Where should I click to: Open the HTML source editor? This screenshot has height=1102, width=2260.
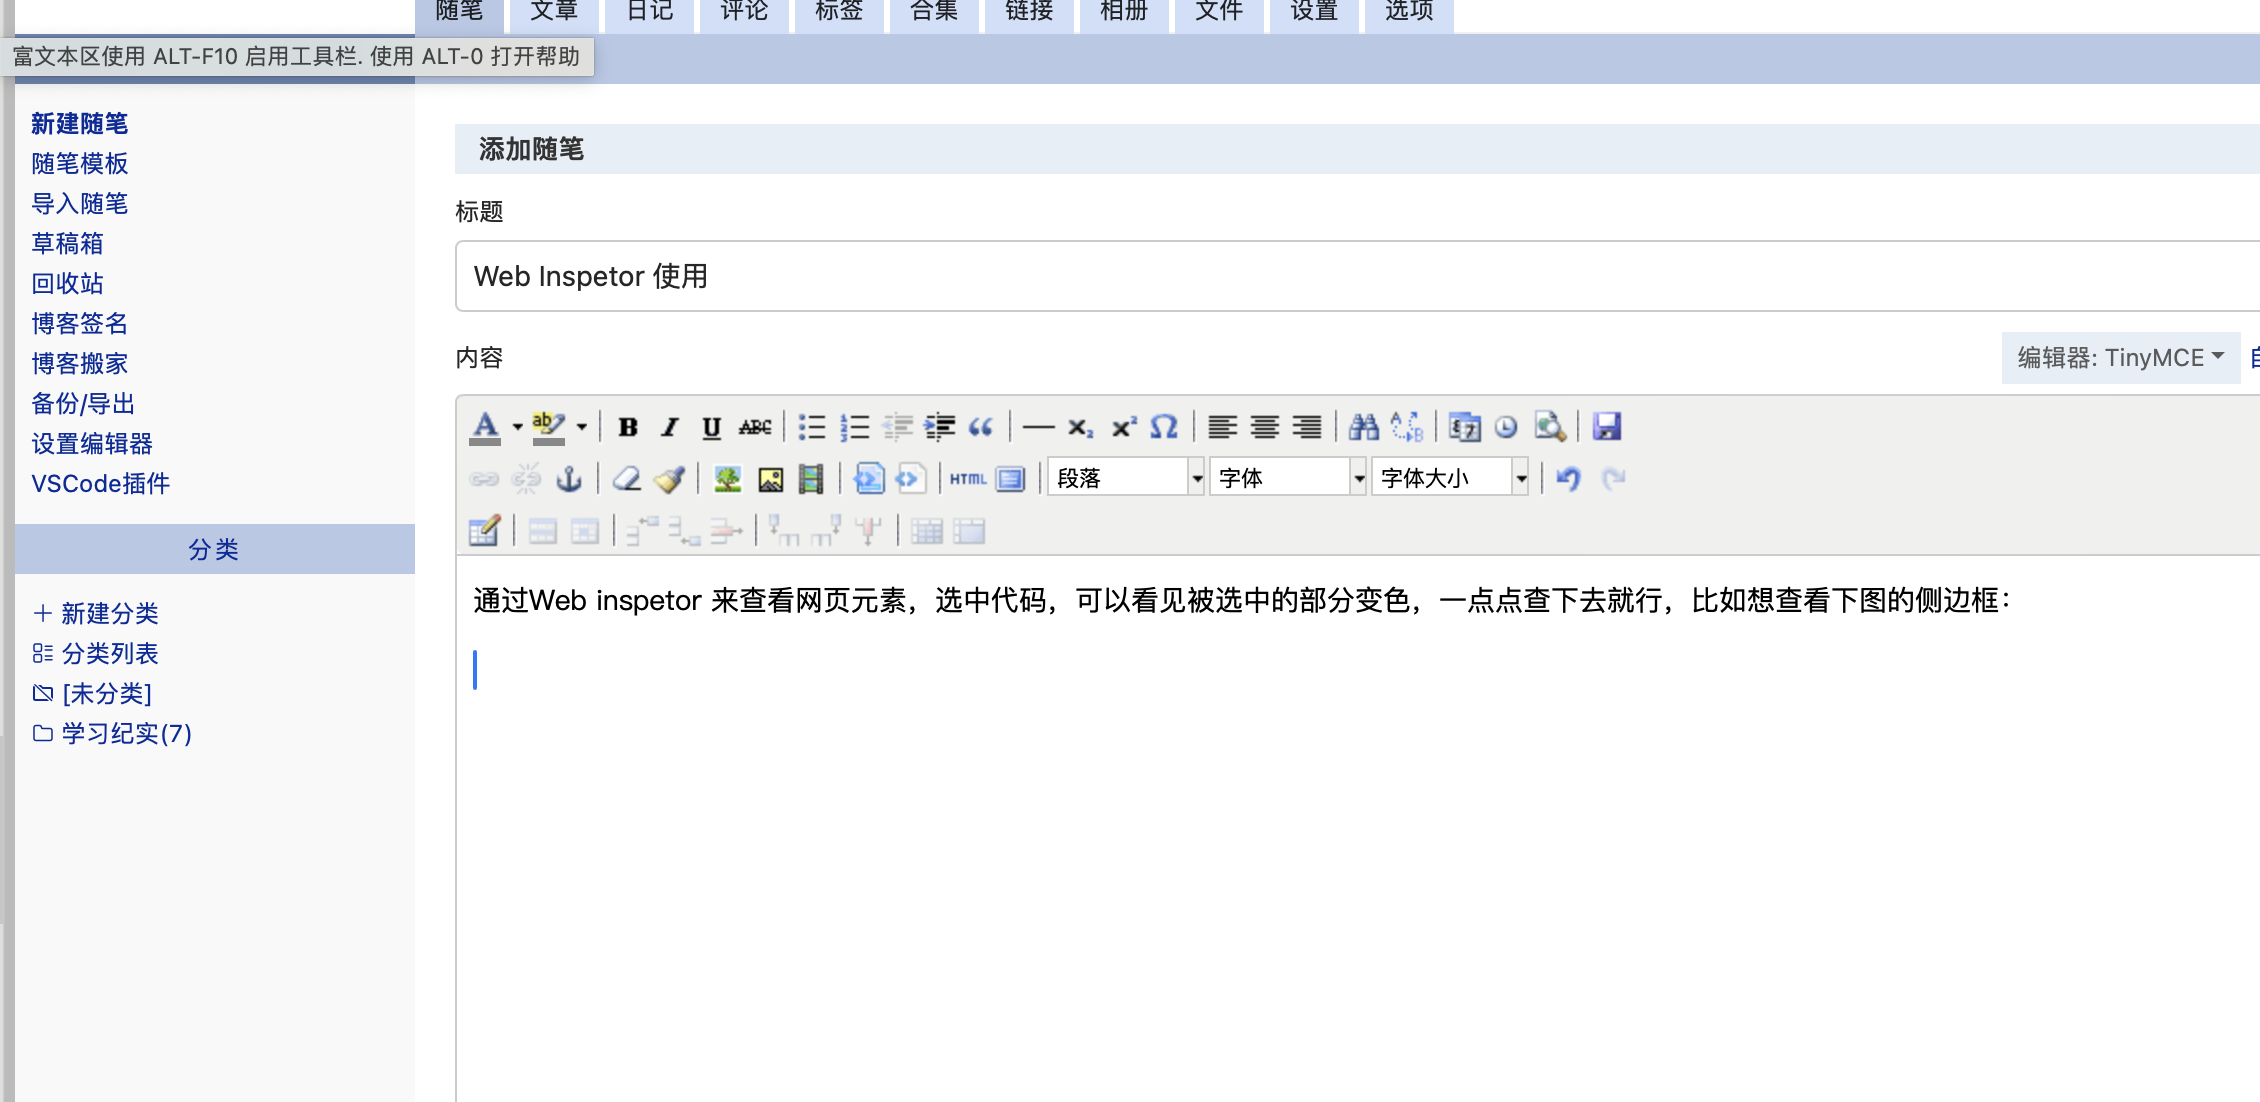967,479
